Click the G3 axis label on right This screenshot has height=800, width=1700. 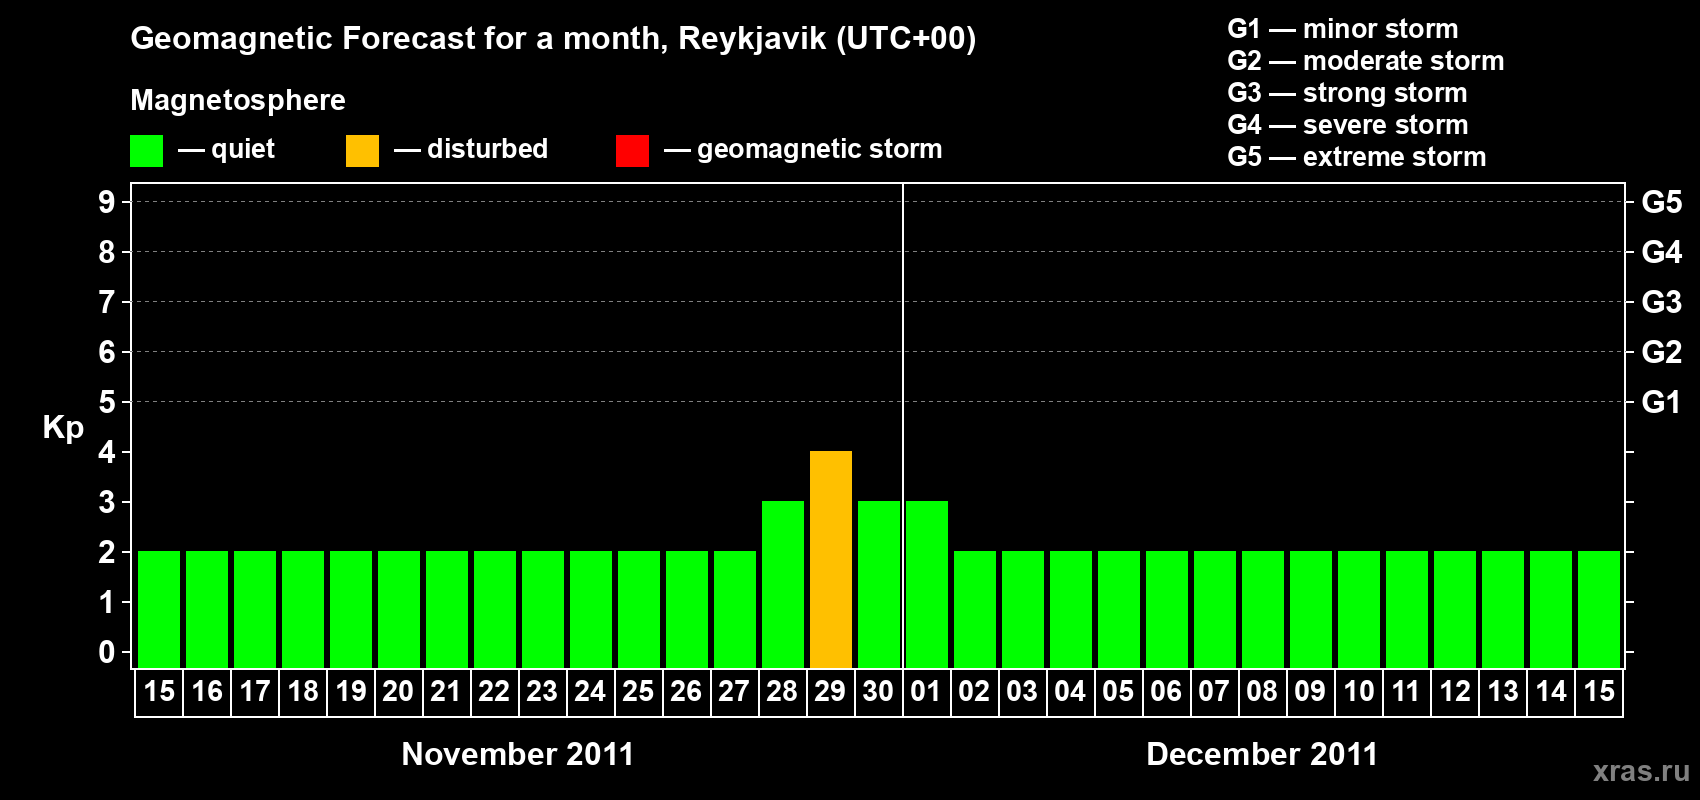(1661, 302)
